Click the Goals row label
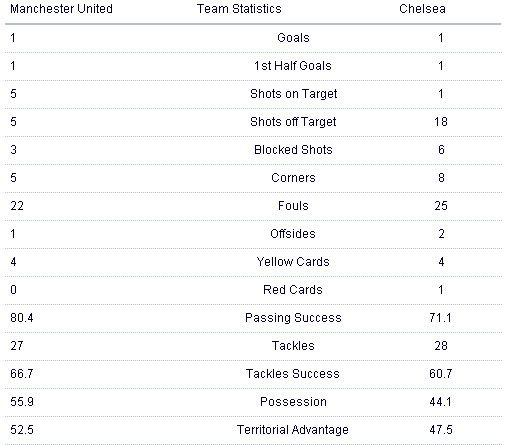506x445 pixels. (293, 38)
